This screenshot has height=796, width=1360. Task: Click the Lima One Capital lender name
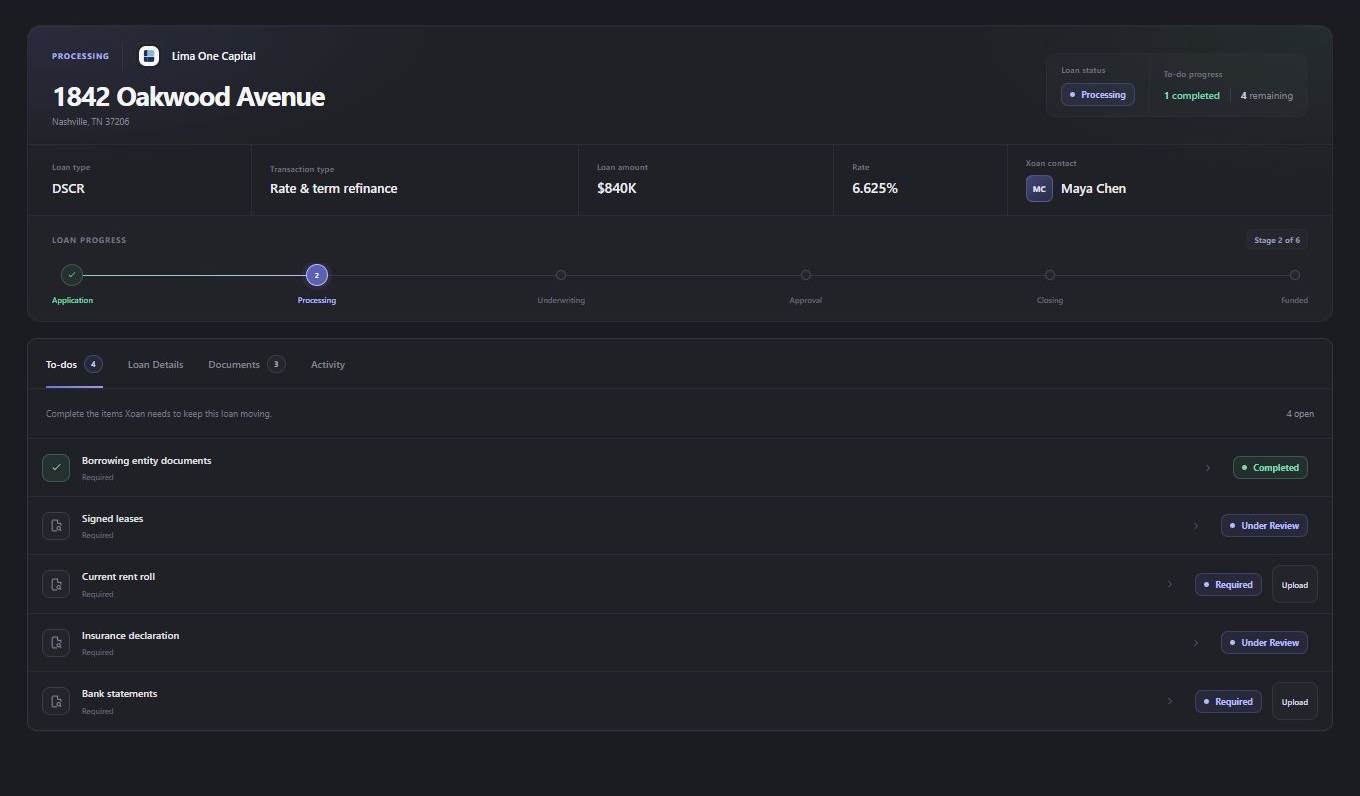(214, 56)
